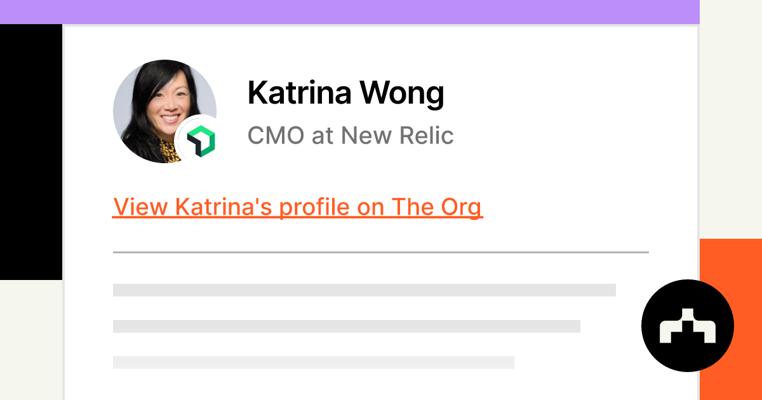The height and width of the screenshot is (400, 762).
Task: Click the beige area below black block
Action: click(x=30, y=340)
